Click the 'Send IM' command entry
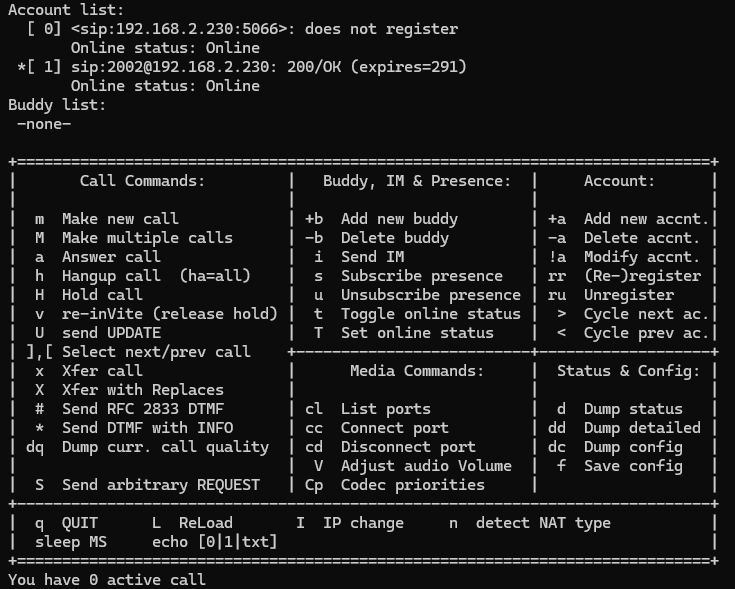Viewport: 735px width, 589px height. 372,257
